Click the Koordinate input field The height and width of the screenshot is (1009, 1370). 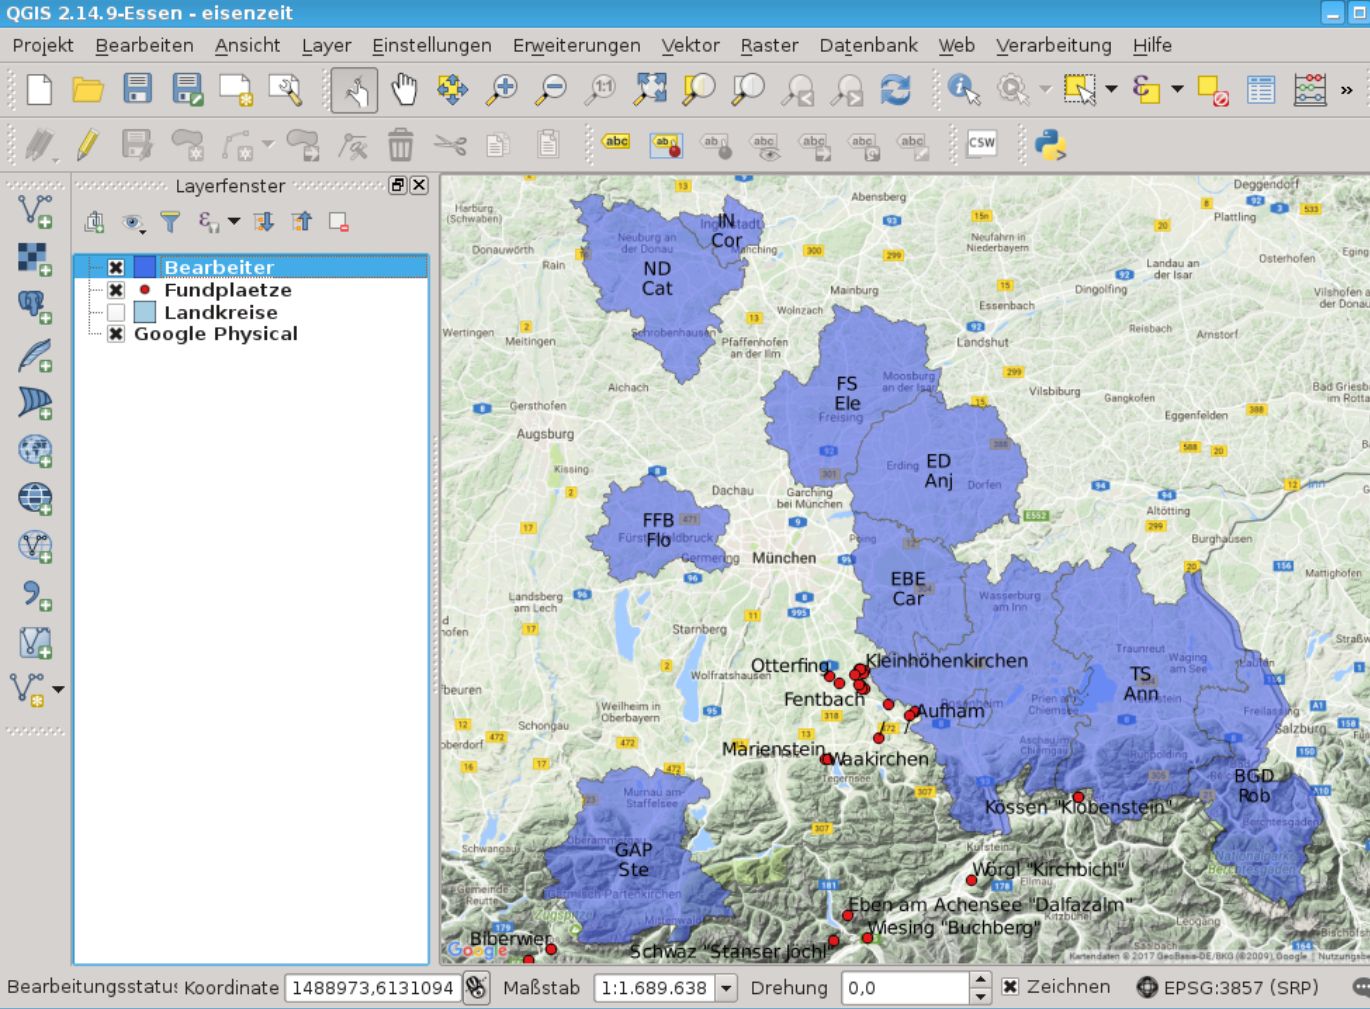click(x=373, y=988)
